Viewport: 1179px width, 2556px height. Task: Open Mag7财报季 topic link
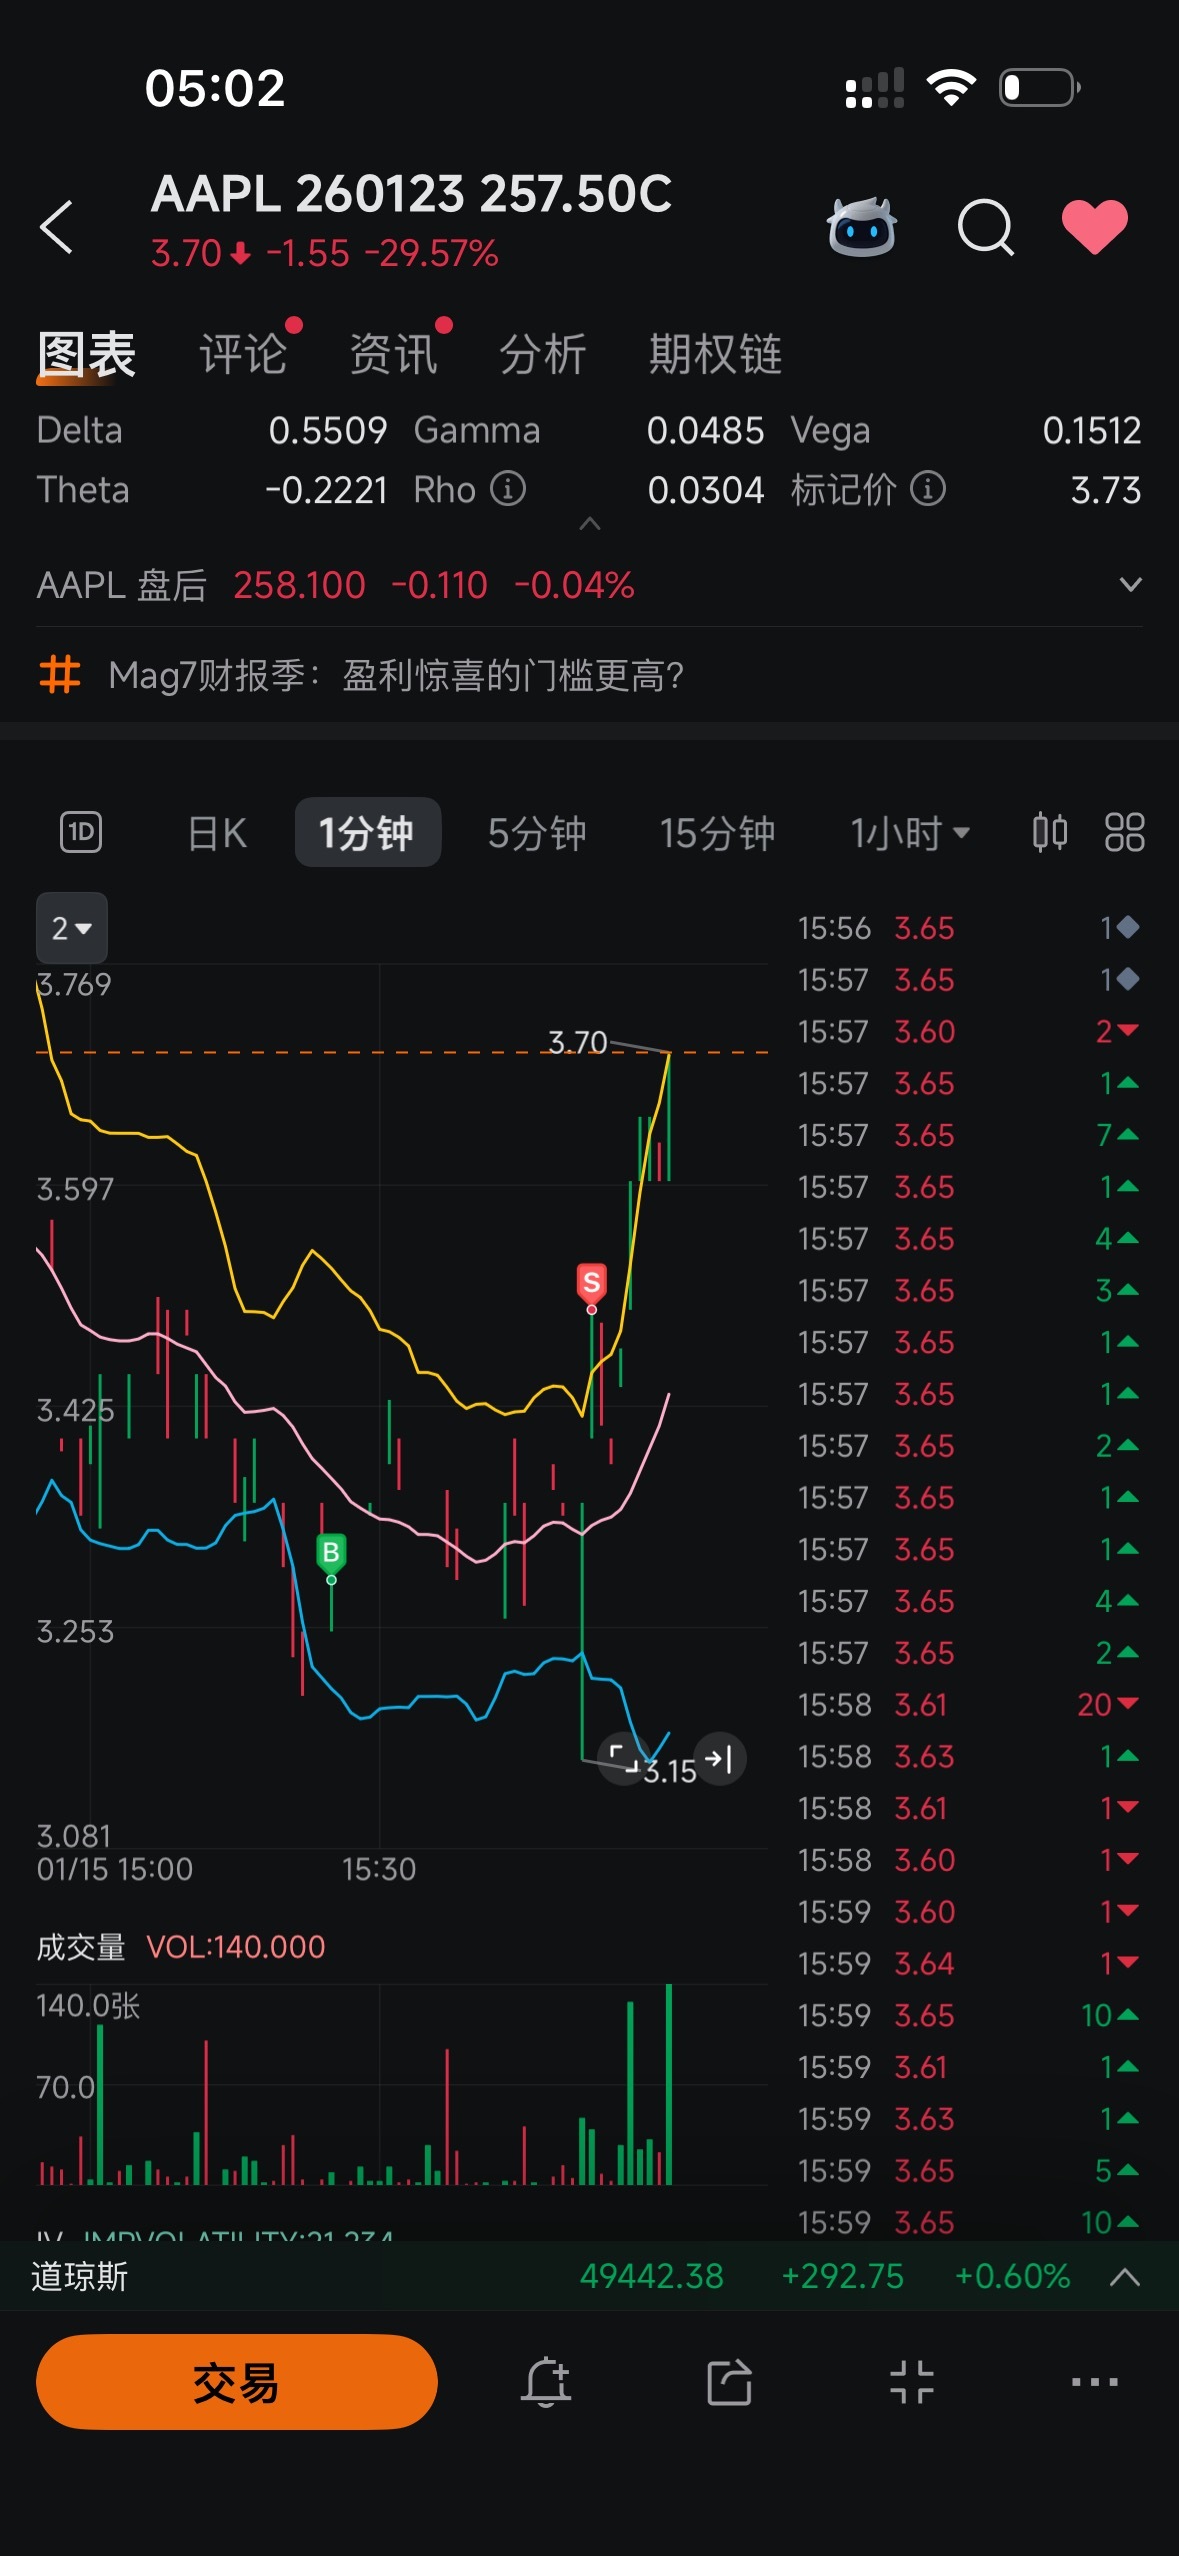coord(396,676)
